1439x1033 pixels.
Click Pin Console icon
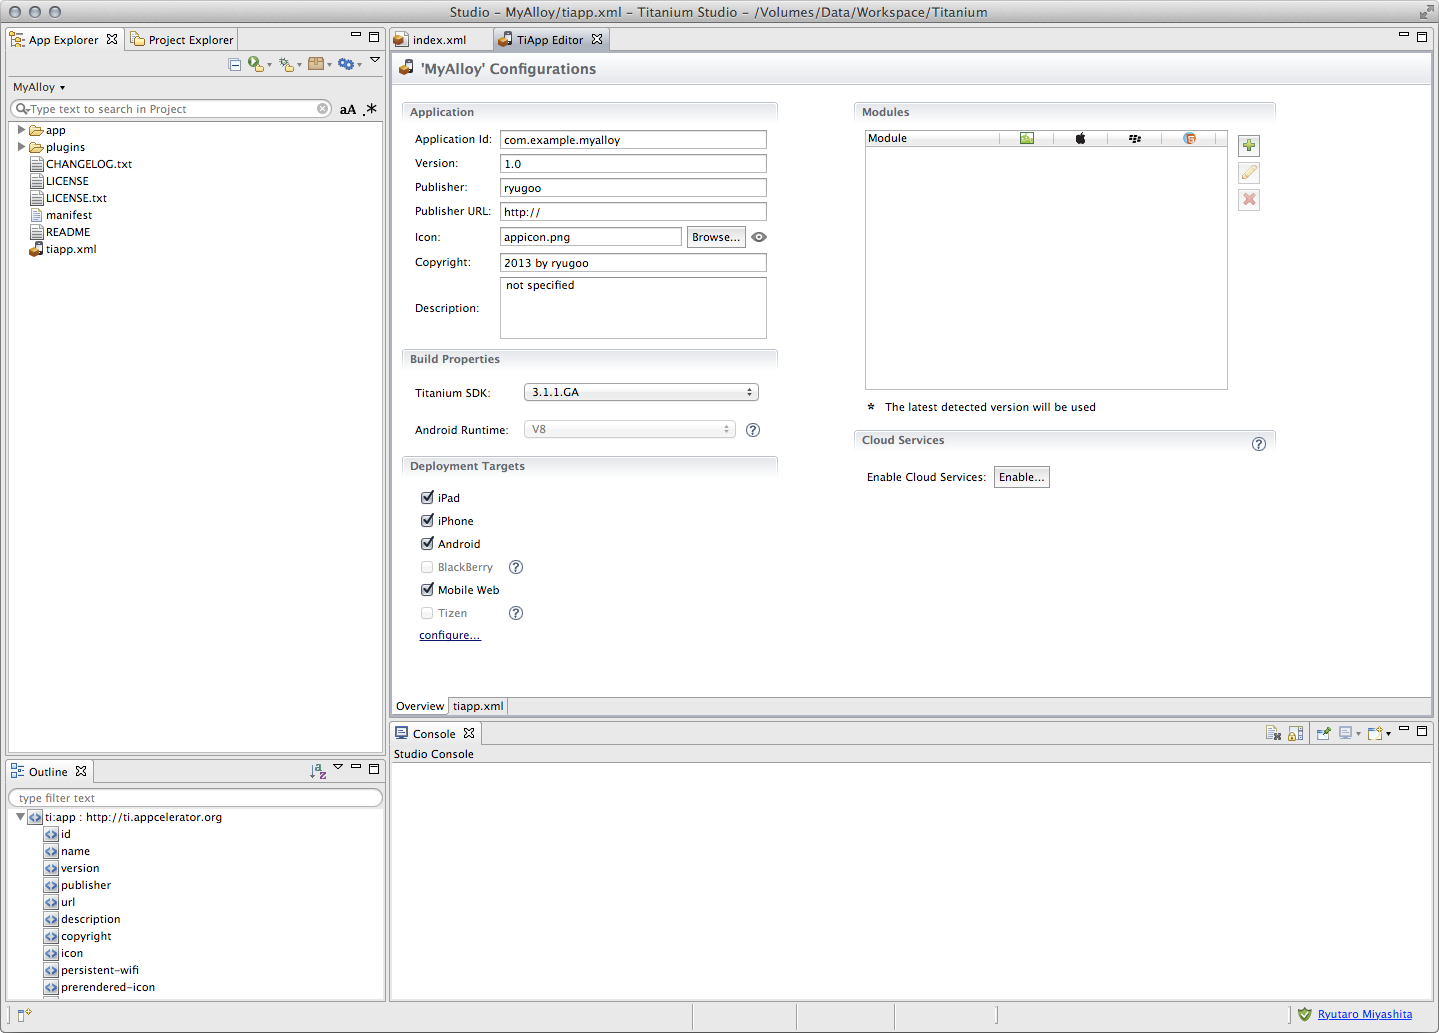pyautogui.click(x=1323, y=733)
